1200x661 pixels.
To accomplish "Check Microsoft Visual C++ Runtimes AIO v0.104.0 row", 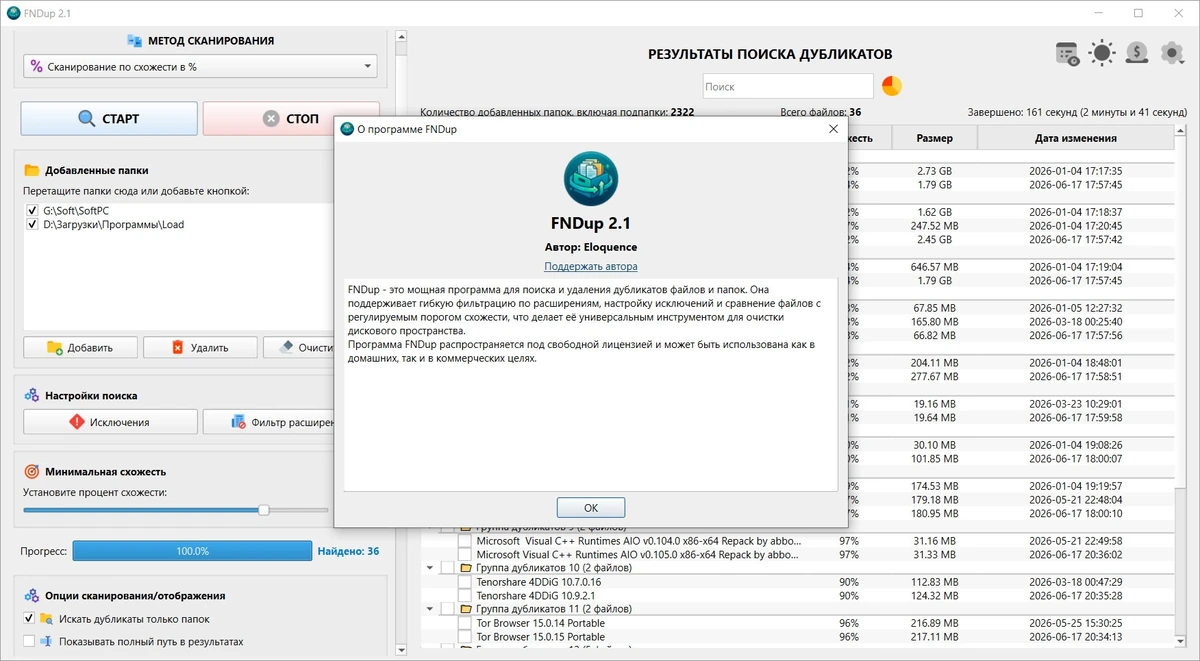I will tap(464, 541).
